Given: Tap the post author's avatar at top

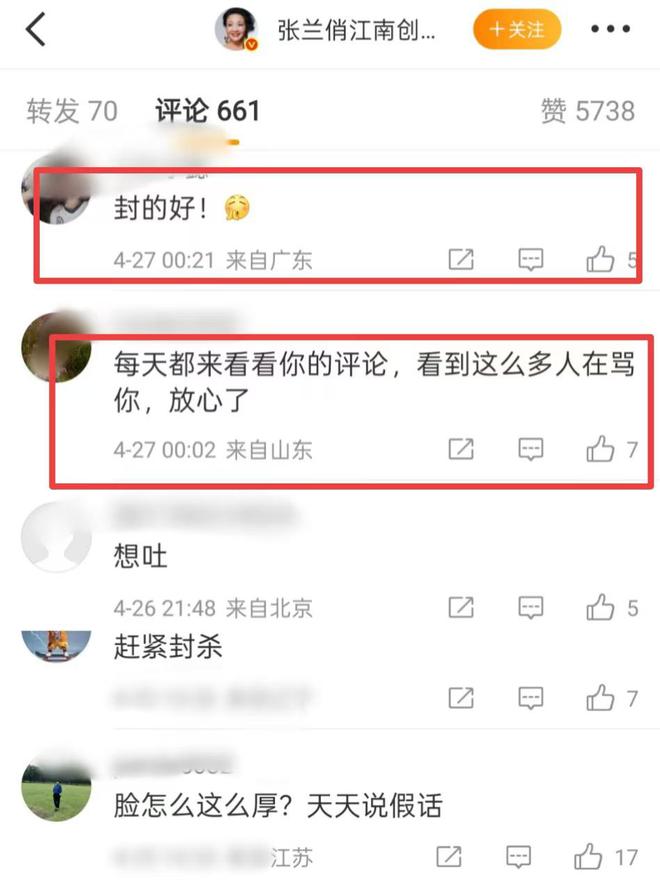Looking at the screenshot, I should coord(236,29).
